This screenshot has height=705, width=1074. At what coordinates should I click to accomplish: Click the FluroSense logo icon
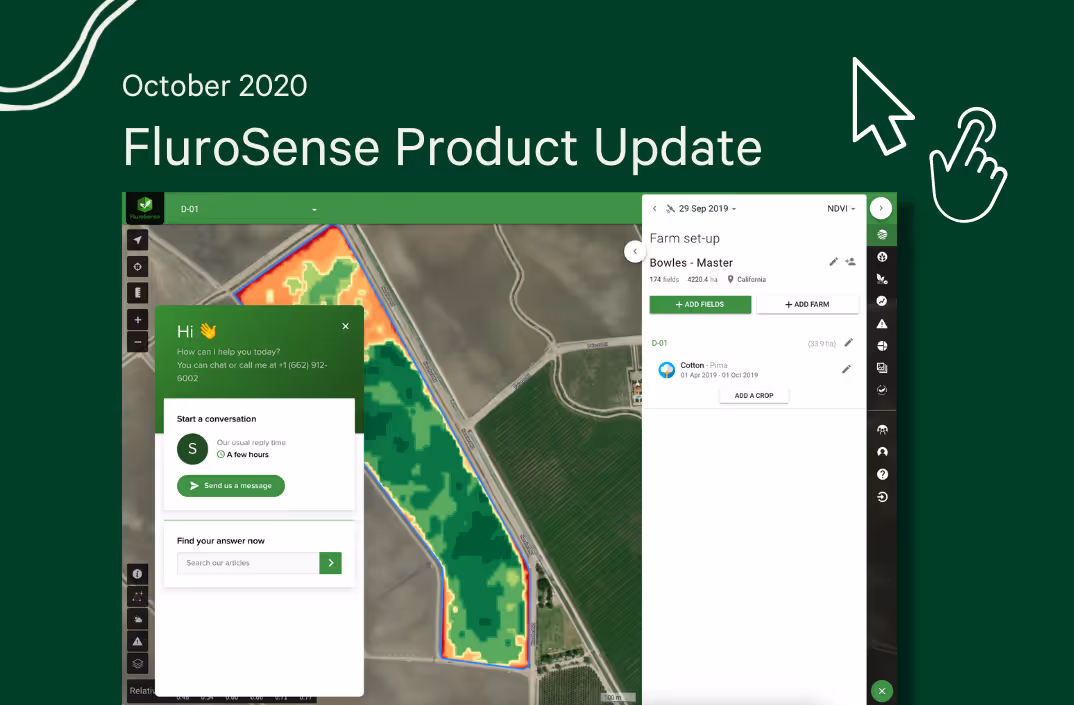coord(145,208)
